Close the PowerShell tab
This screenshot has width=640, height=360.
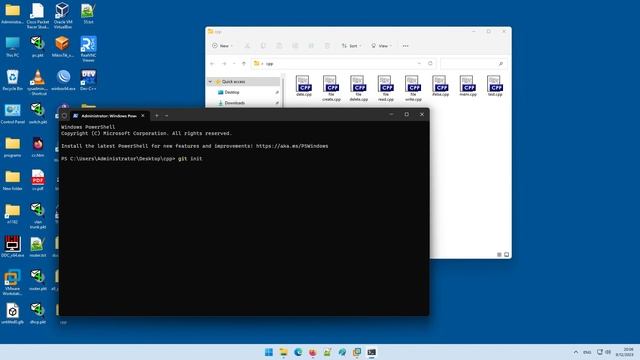pos(143,116)
